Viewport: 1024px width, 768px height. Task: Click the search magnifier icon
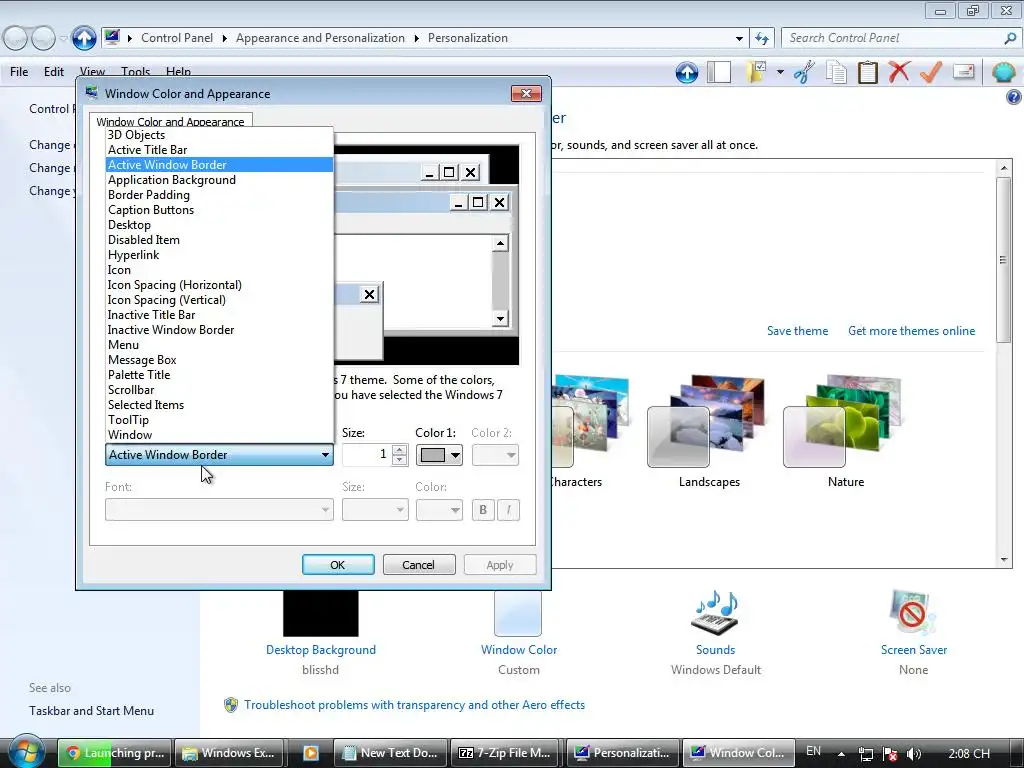click(1010, 39)
